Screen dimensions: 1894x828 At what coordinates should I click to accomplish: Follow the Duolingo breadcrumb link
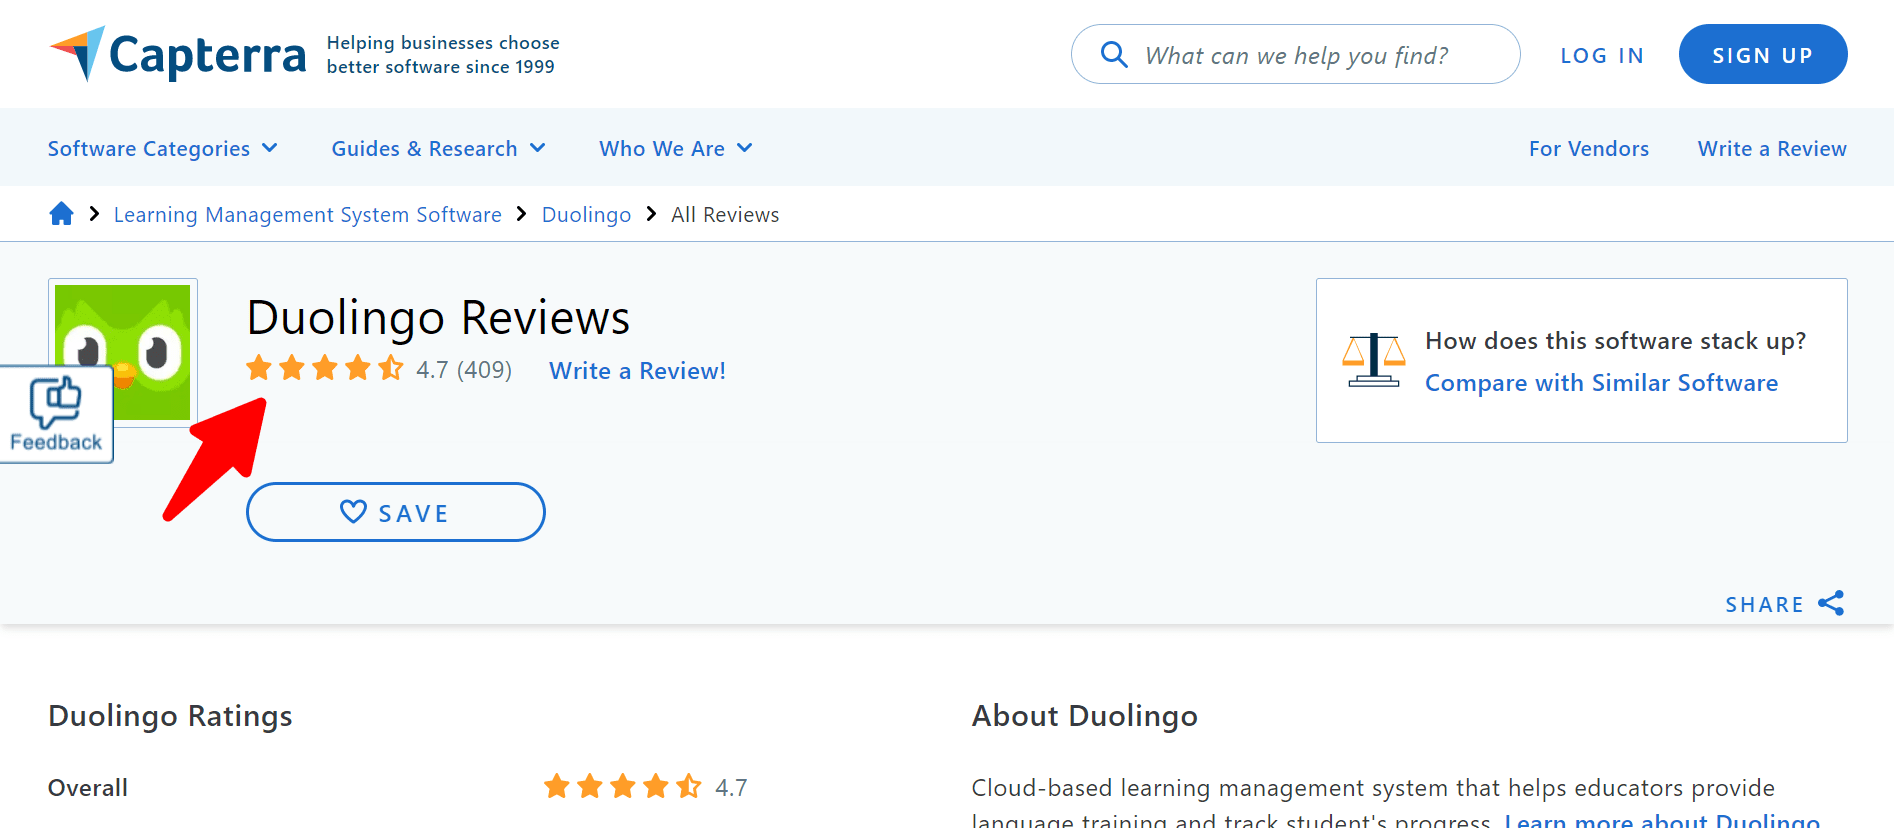point(586,215)
